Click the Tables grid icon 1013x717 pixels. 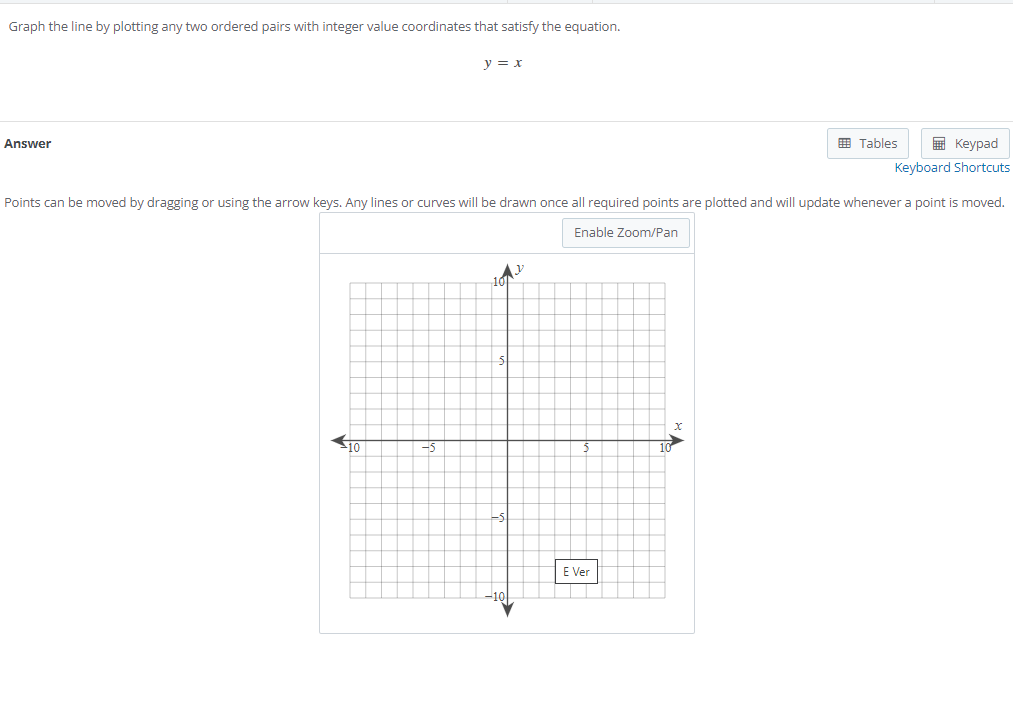coord(843,143)
